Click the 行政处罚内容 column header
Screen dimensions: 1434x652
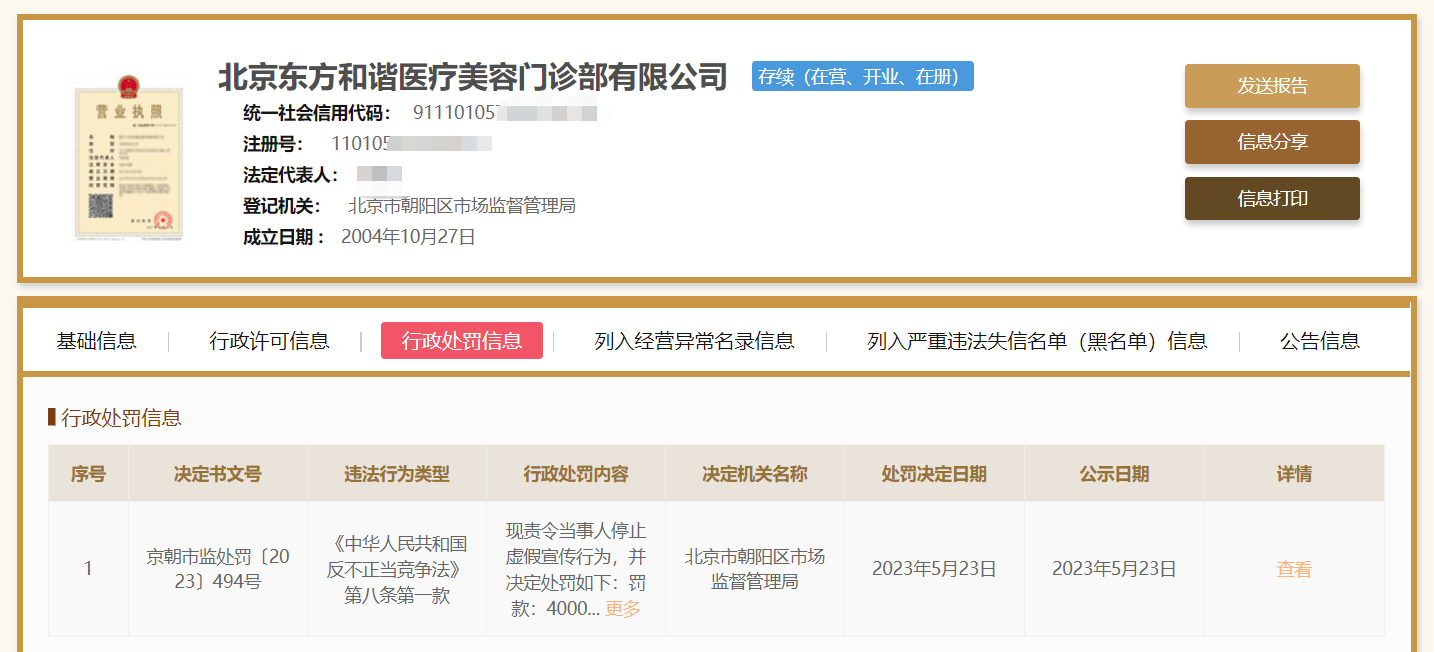coord(576,473)
